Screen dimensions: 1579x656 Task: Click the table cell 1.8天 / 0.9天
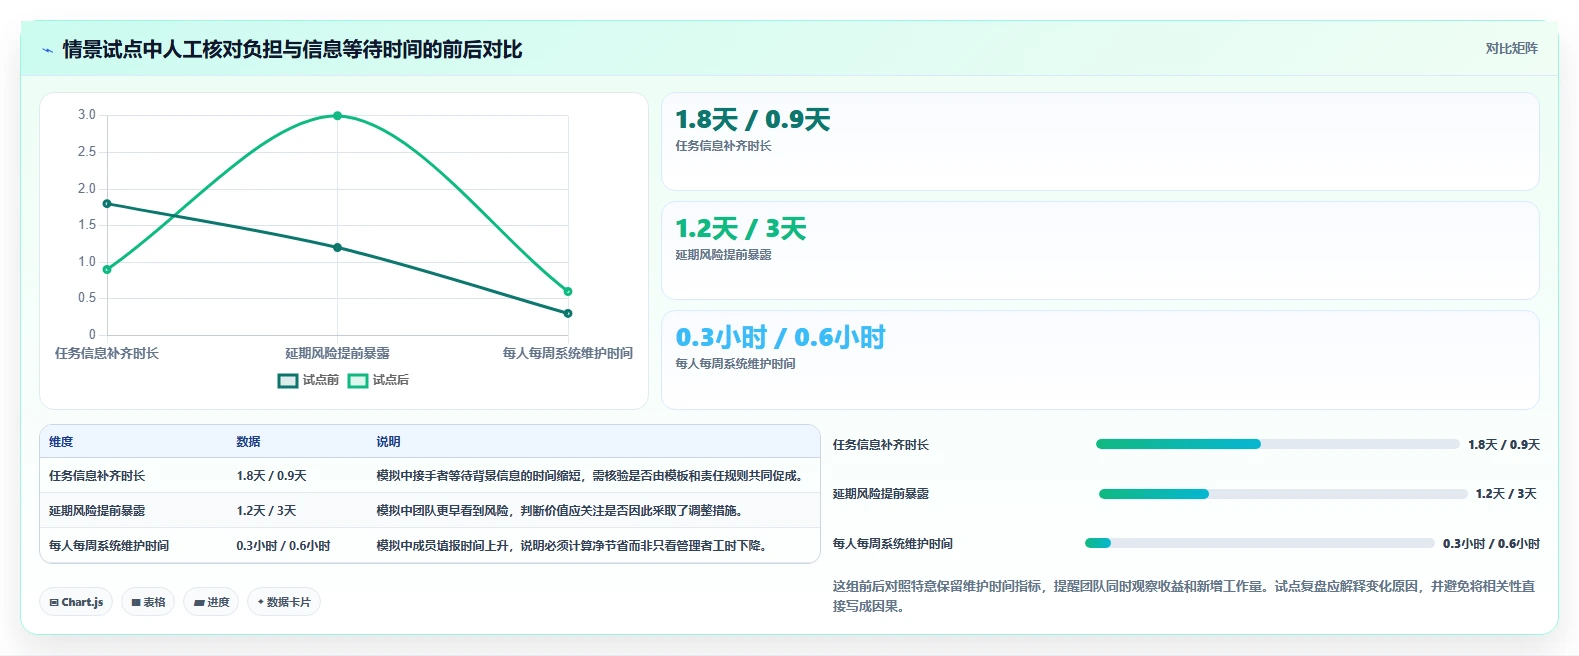click(271, 476)
